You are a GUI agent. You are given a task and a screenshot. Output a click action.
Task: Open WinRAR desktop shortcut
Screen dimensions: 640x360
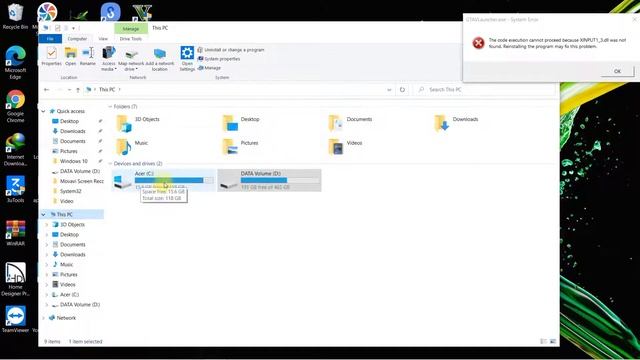[15, 233]
